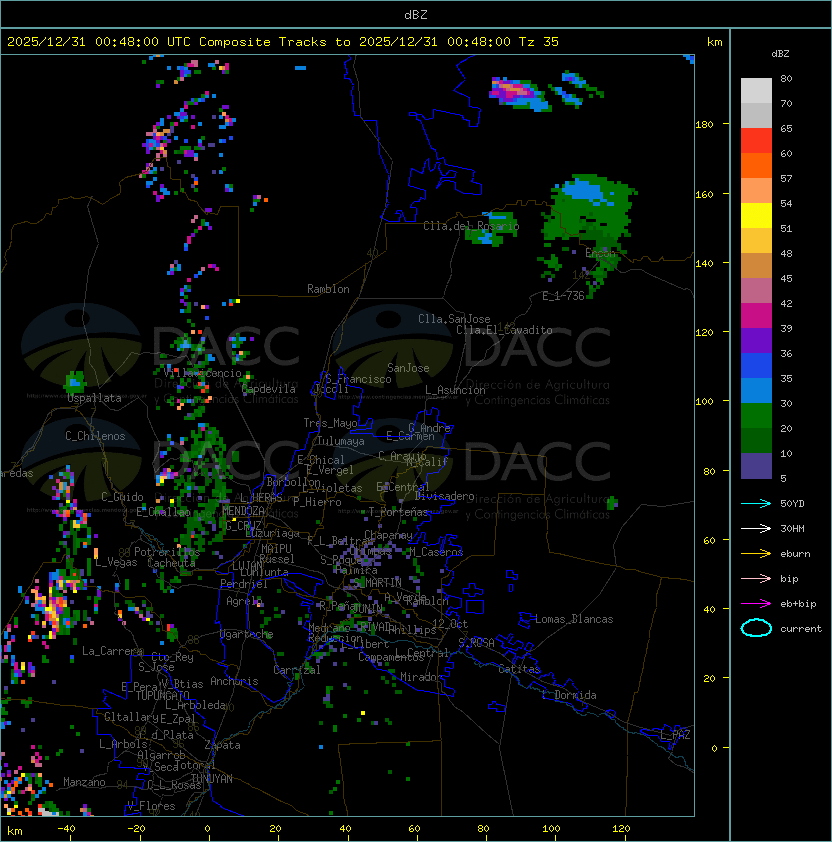The image size is (832, 842).
Task: Select the 'Anchoris' map label
Action: coord(234,681)
